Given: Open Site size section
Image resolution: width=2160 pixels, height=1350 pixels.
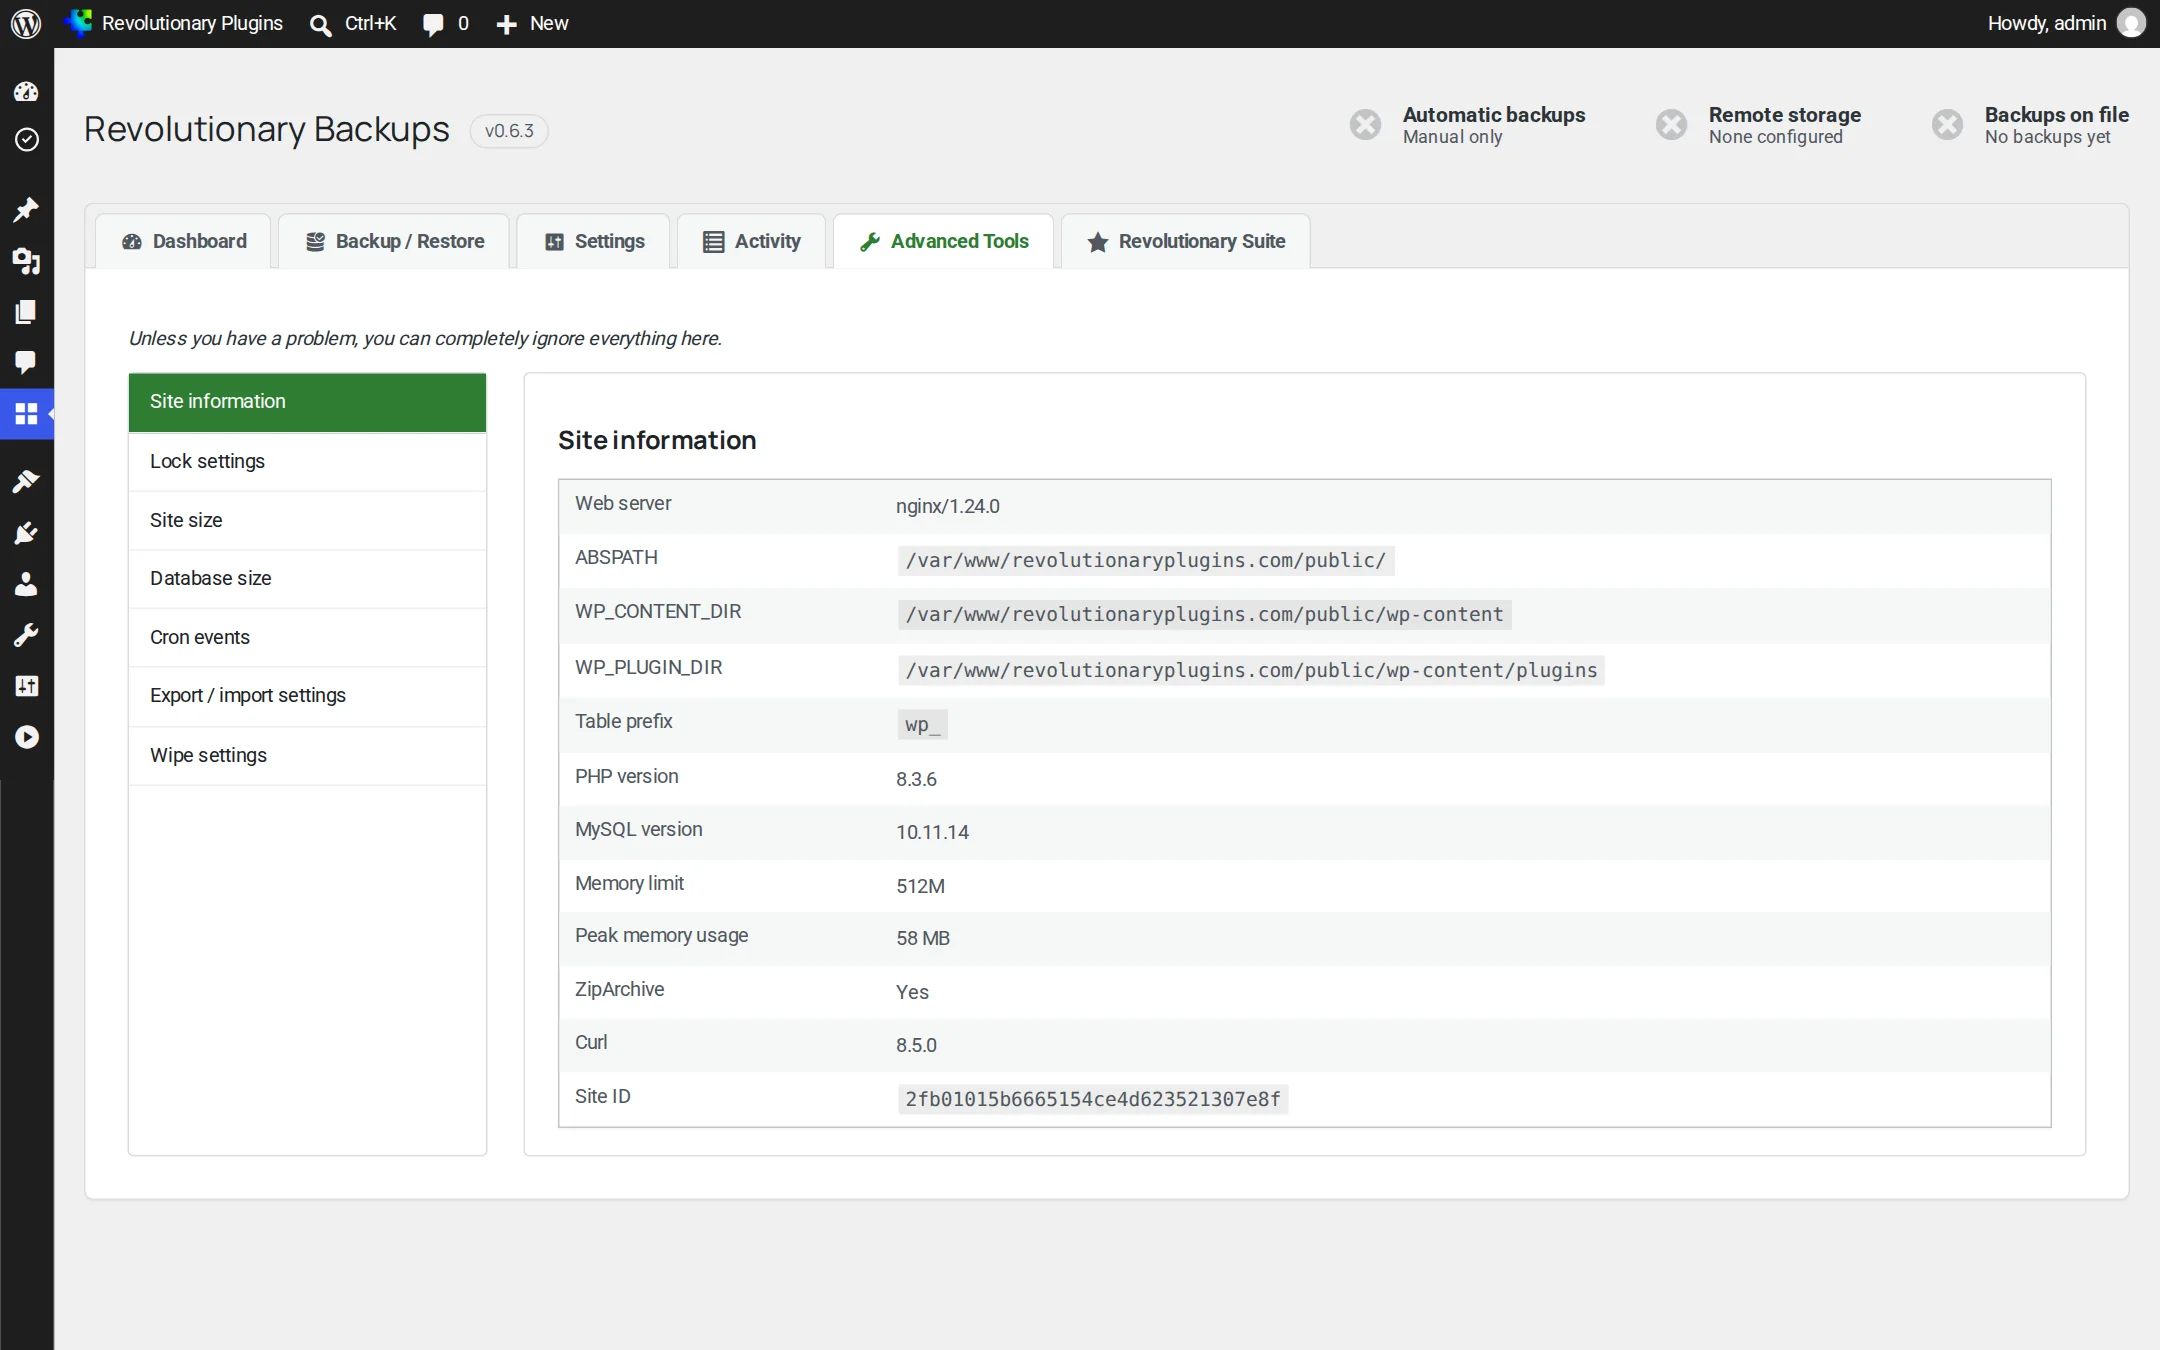Looking at the screenshot, I should coord(307,520).
